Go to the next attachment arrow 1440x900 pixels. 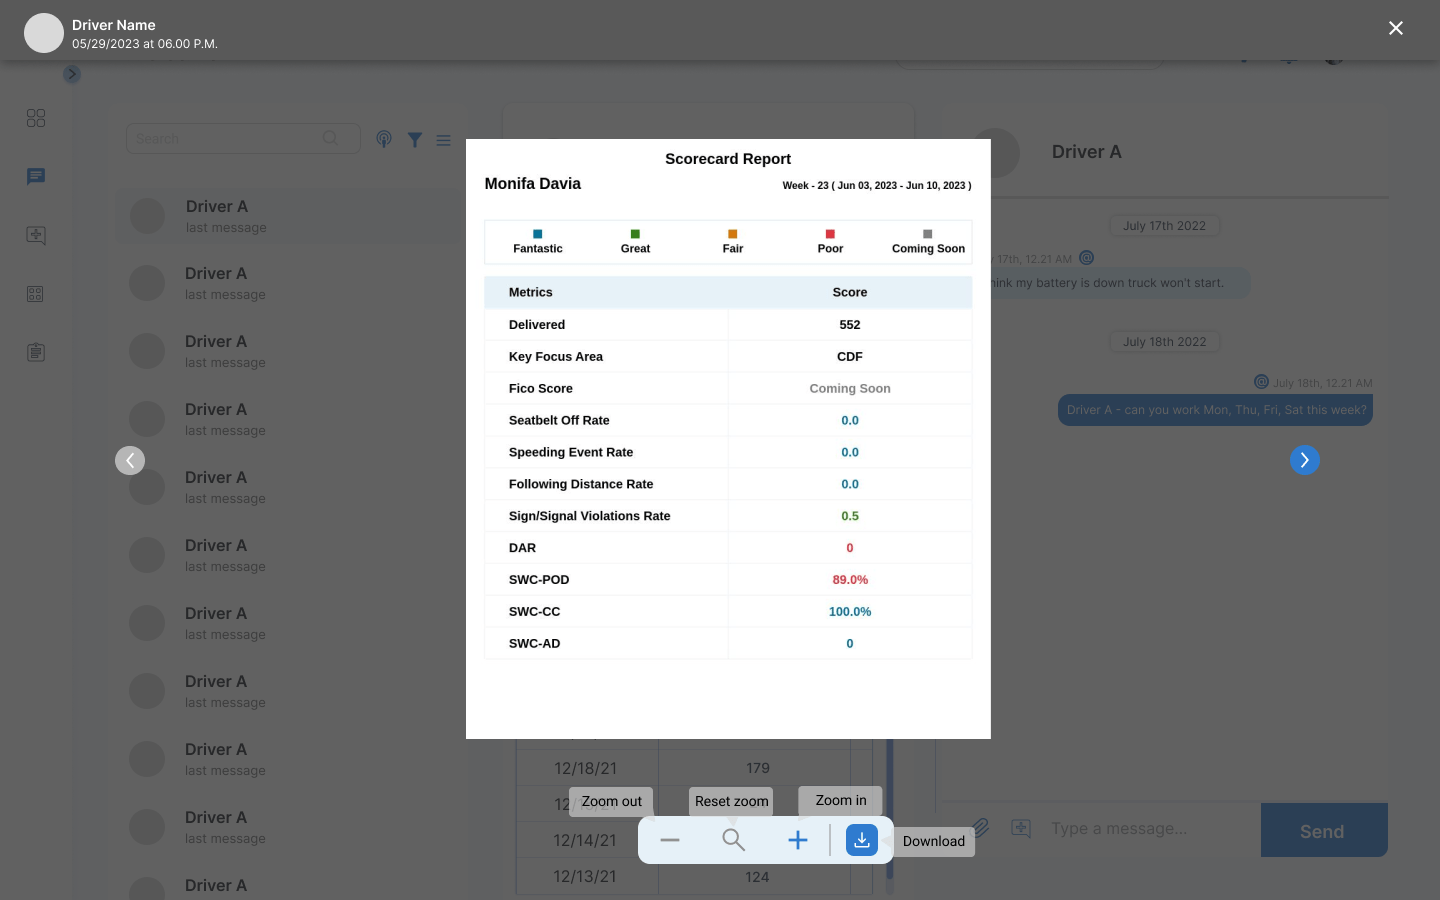[x=1304, y=460]
